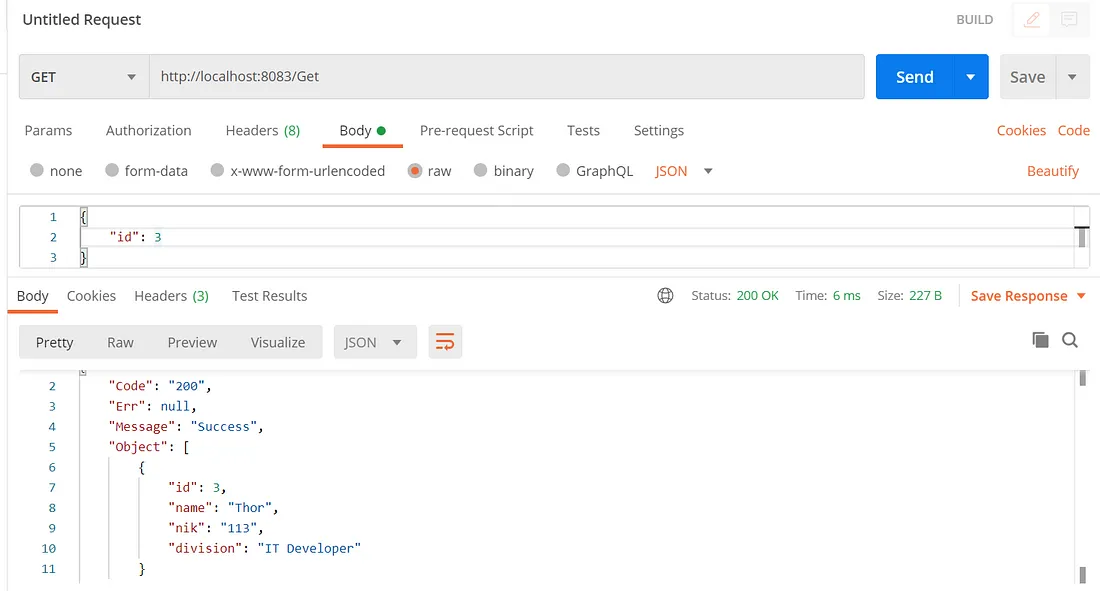Screen dimensions: 1100x591
Task: Switch response view to Visualize
Action: click(x=278, y=342)
